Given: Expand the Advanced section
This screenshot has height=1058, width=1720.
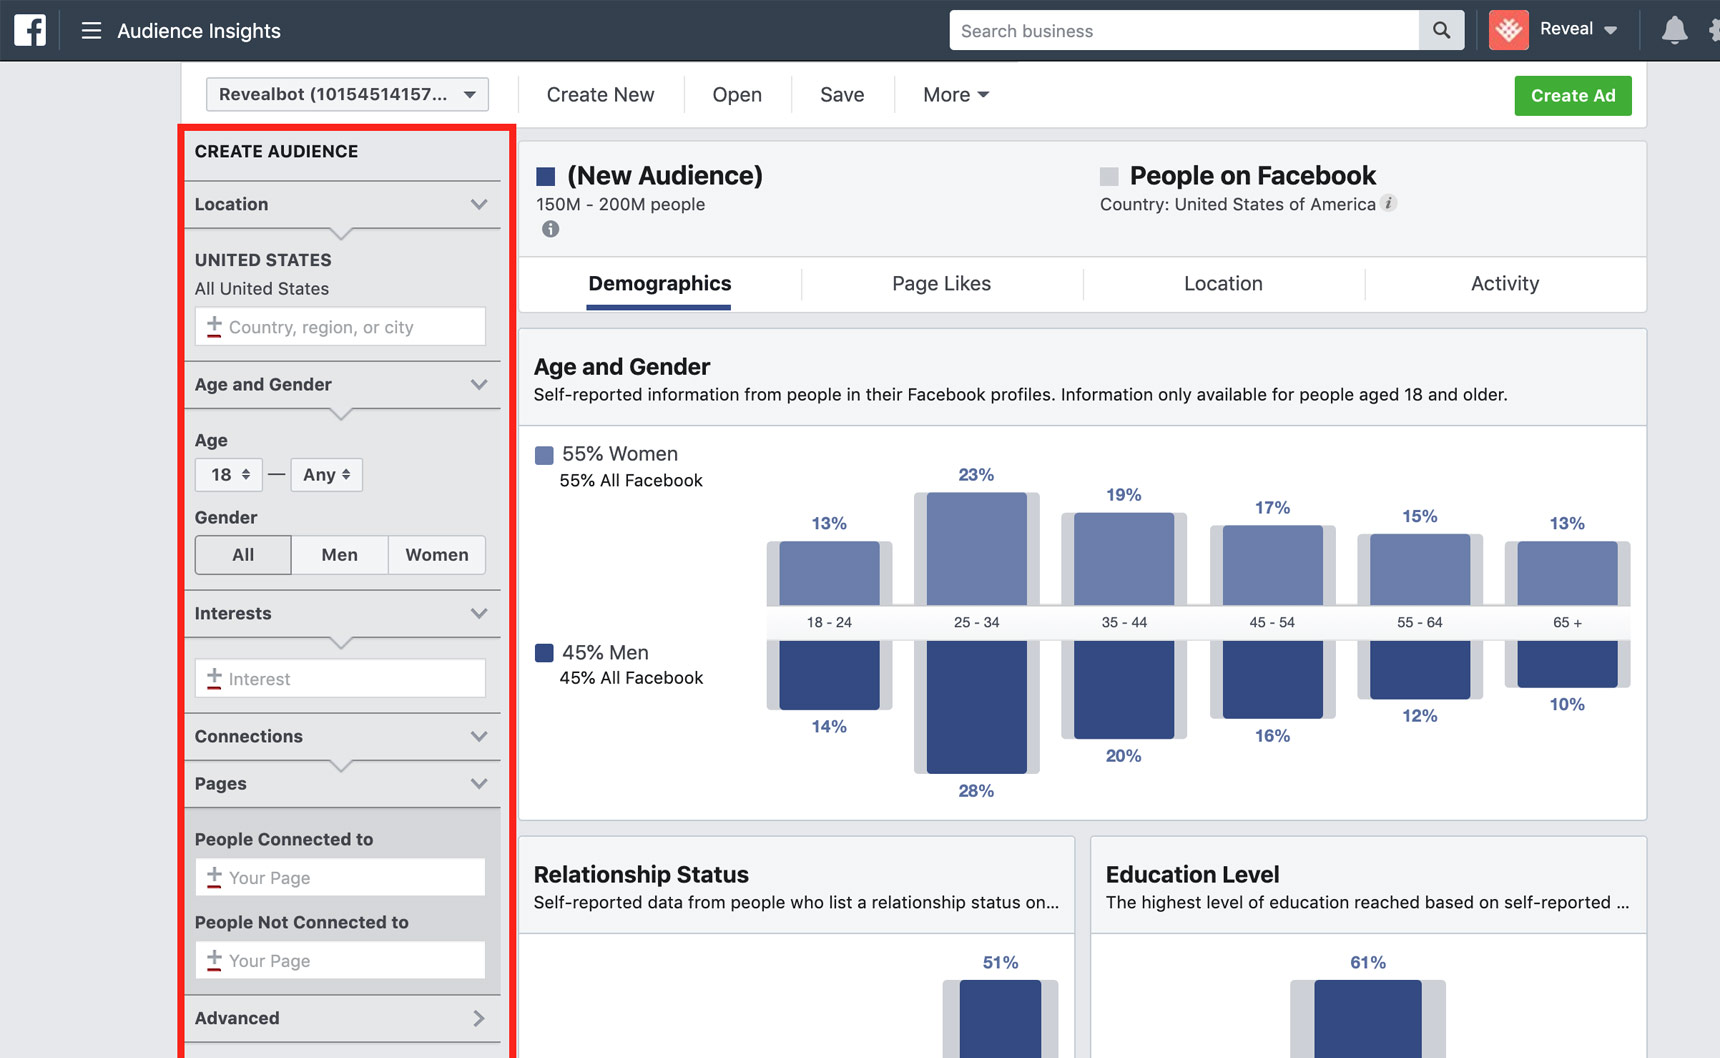Looking at the screenshot, I should point(341,1018).
